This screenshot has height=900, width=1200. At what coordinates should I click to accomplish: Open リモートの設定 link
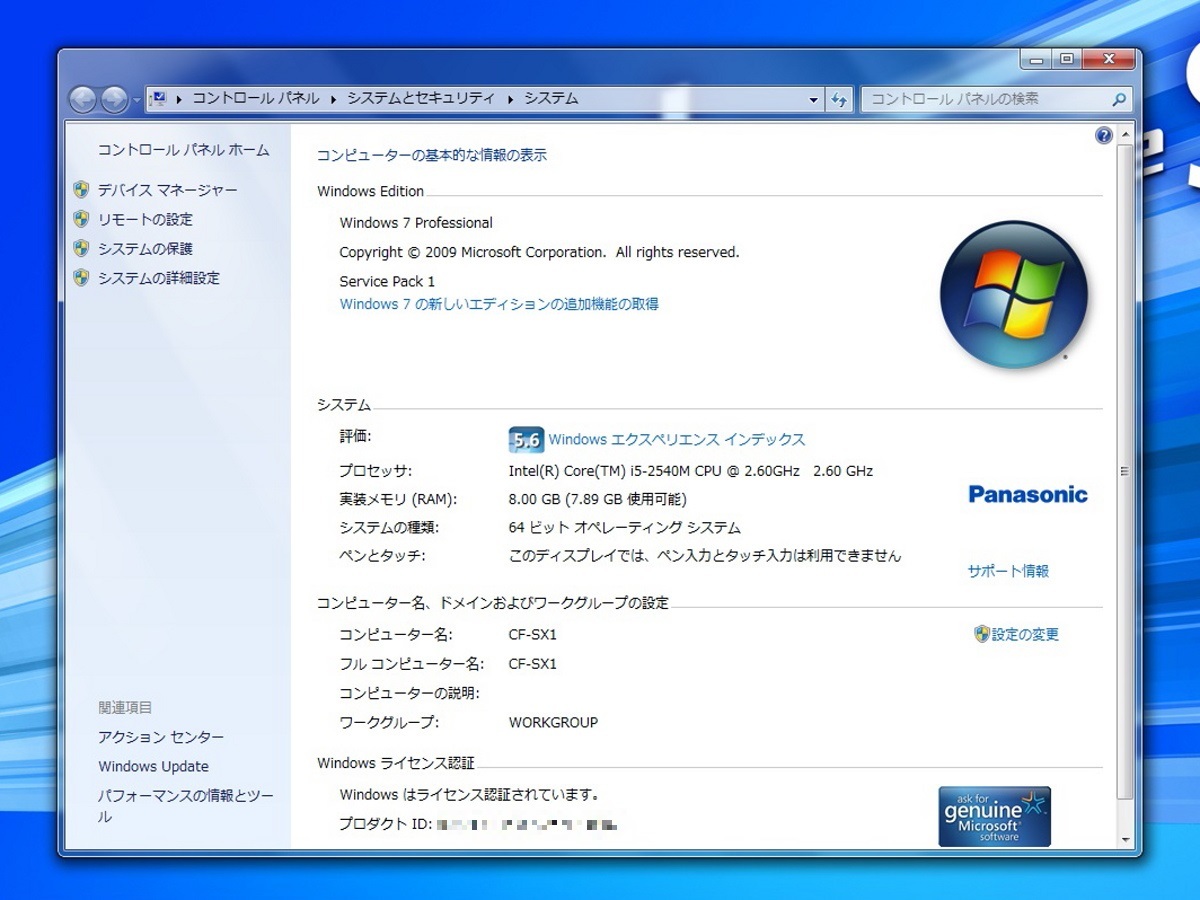point(145,219)
